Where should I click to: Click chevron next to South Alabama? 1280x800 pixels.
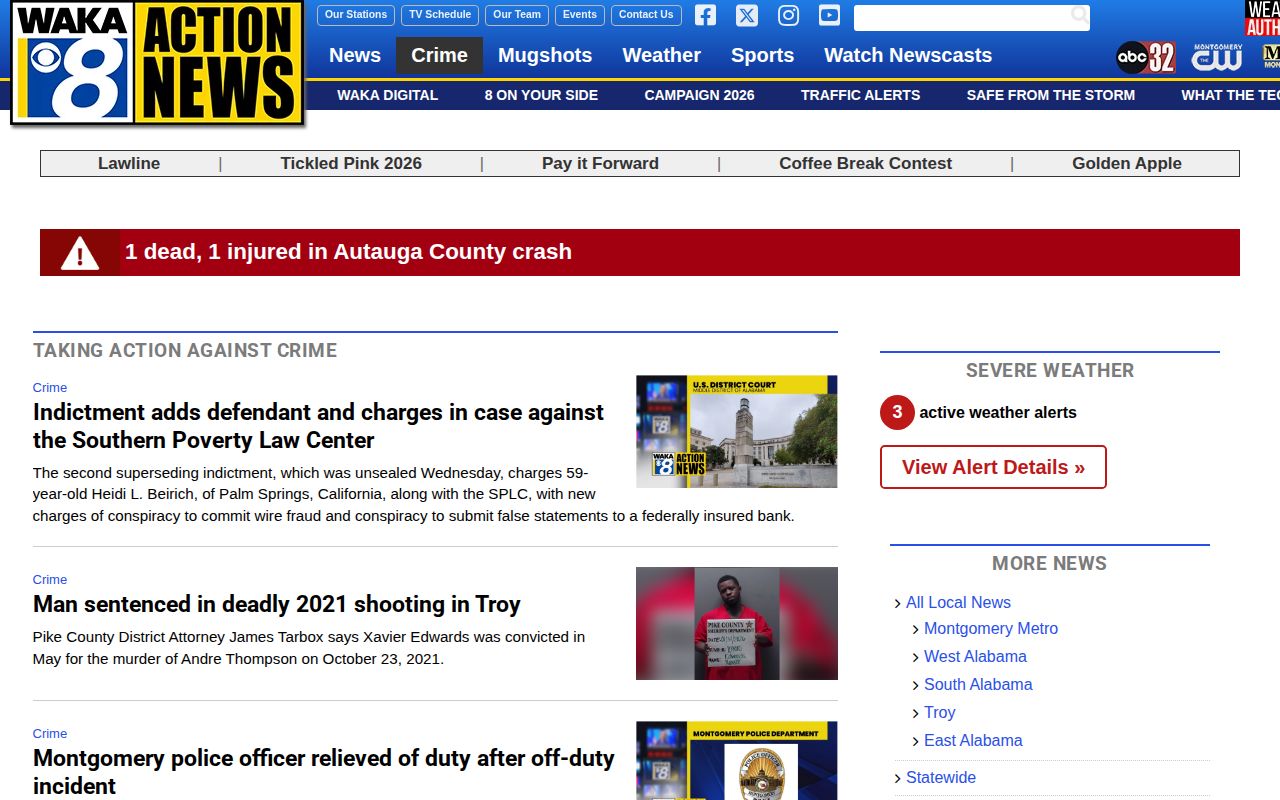coord(916,685)
